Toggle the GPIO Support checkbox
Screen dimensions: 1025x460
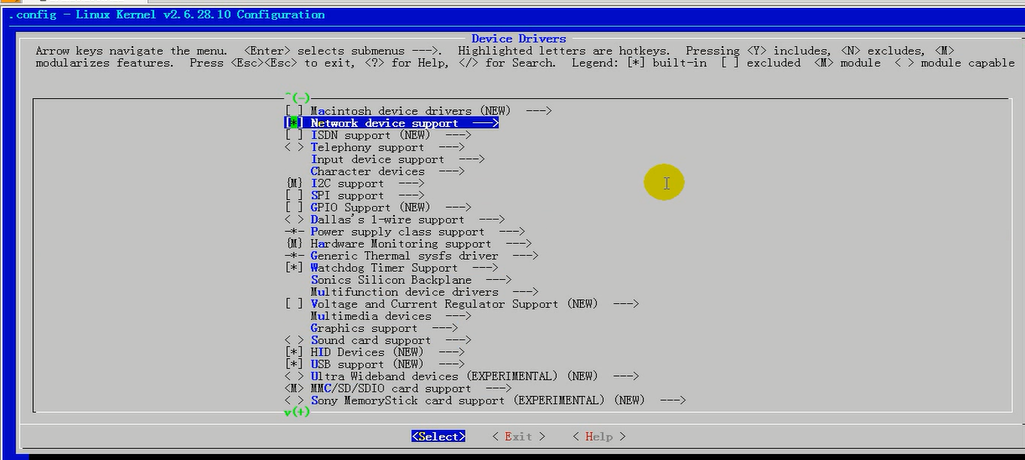(x=294, y=208)
